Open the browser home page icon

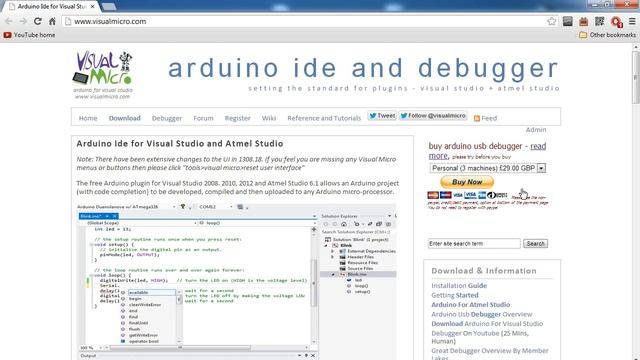(52, 21)
